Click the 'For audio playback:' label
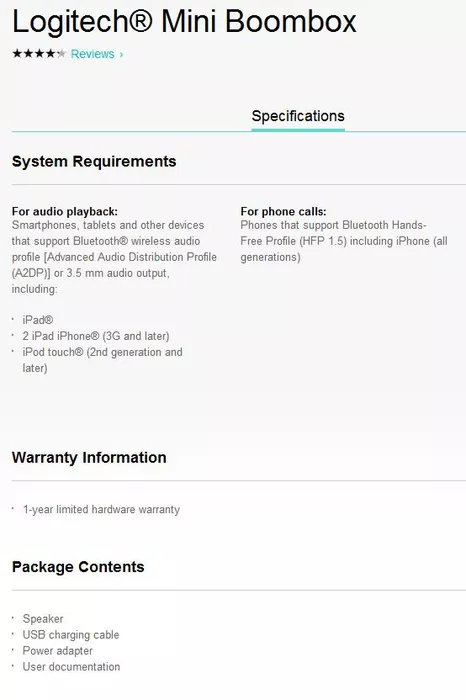 65,211
